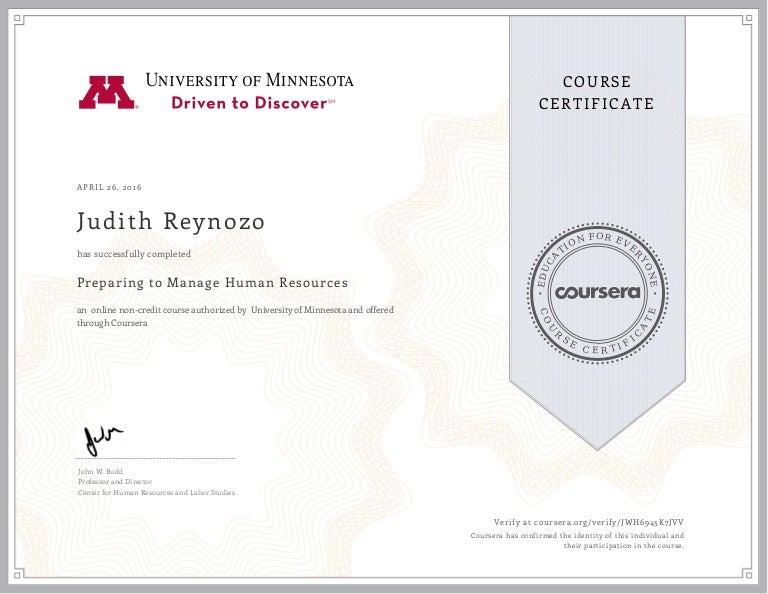This screenshot has height=594, width=768.
Task: Click the coursera wordmark inside the seal
Action: [x=596, y=294]
